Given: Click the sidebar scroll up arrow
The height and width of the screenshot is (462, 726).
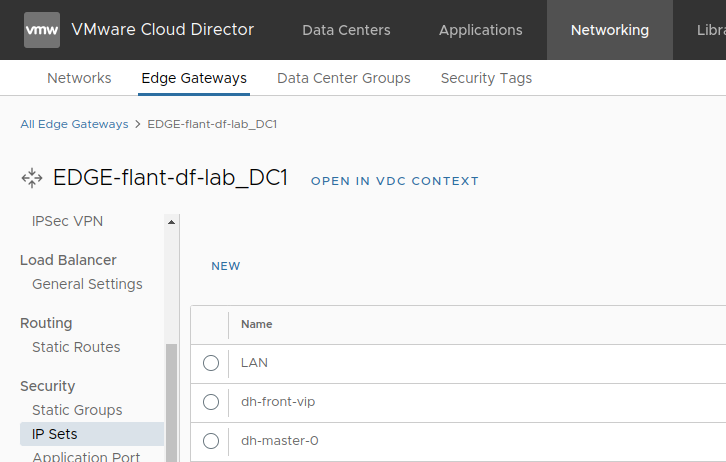Looking at the screenshot, I should pos(171,222).
